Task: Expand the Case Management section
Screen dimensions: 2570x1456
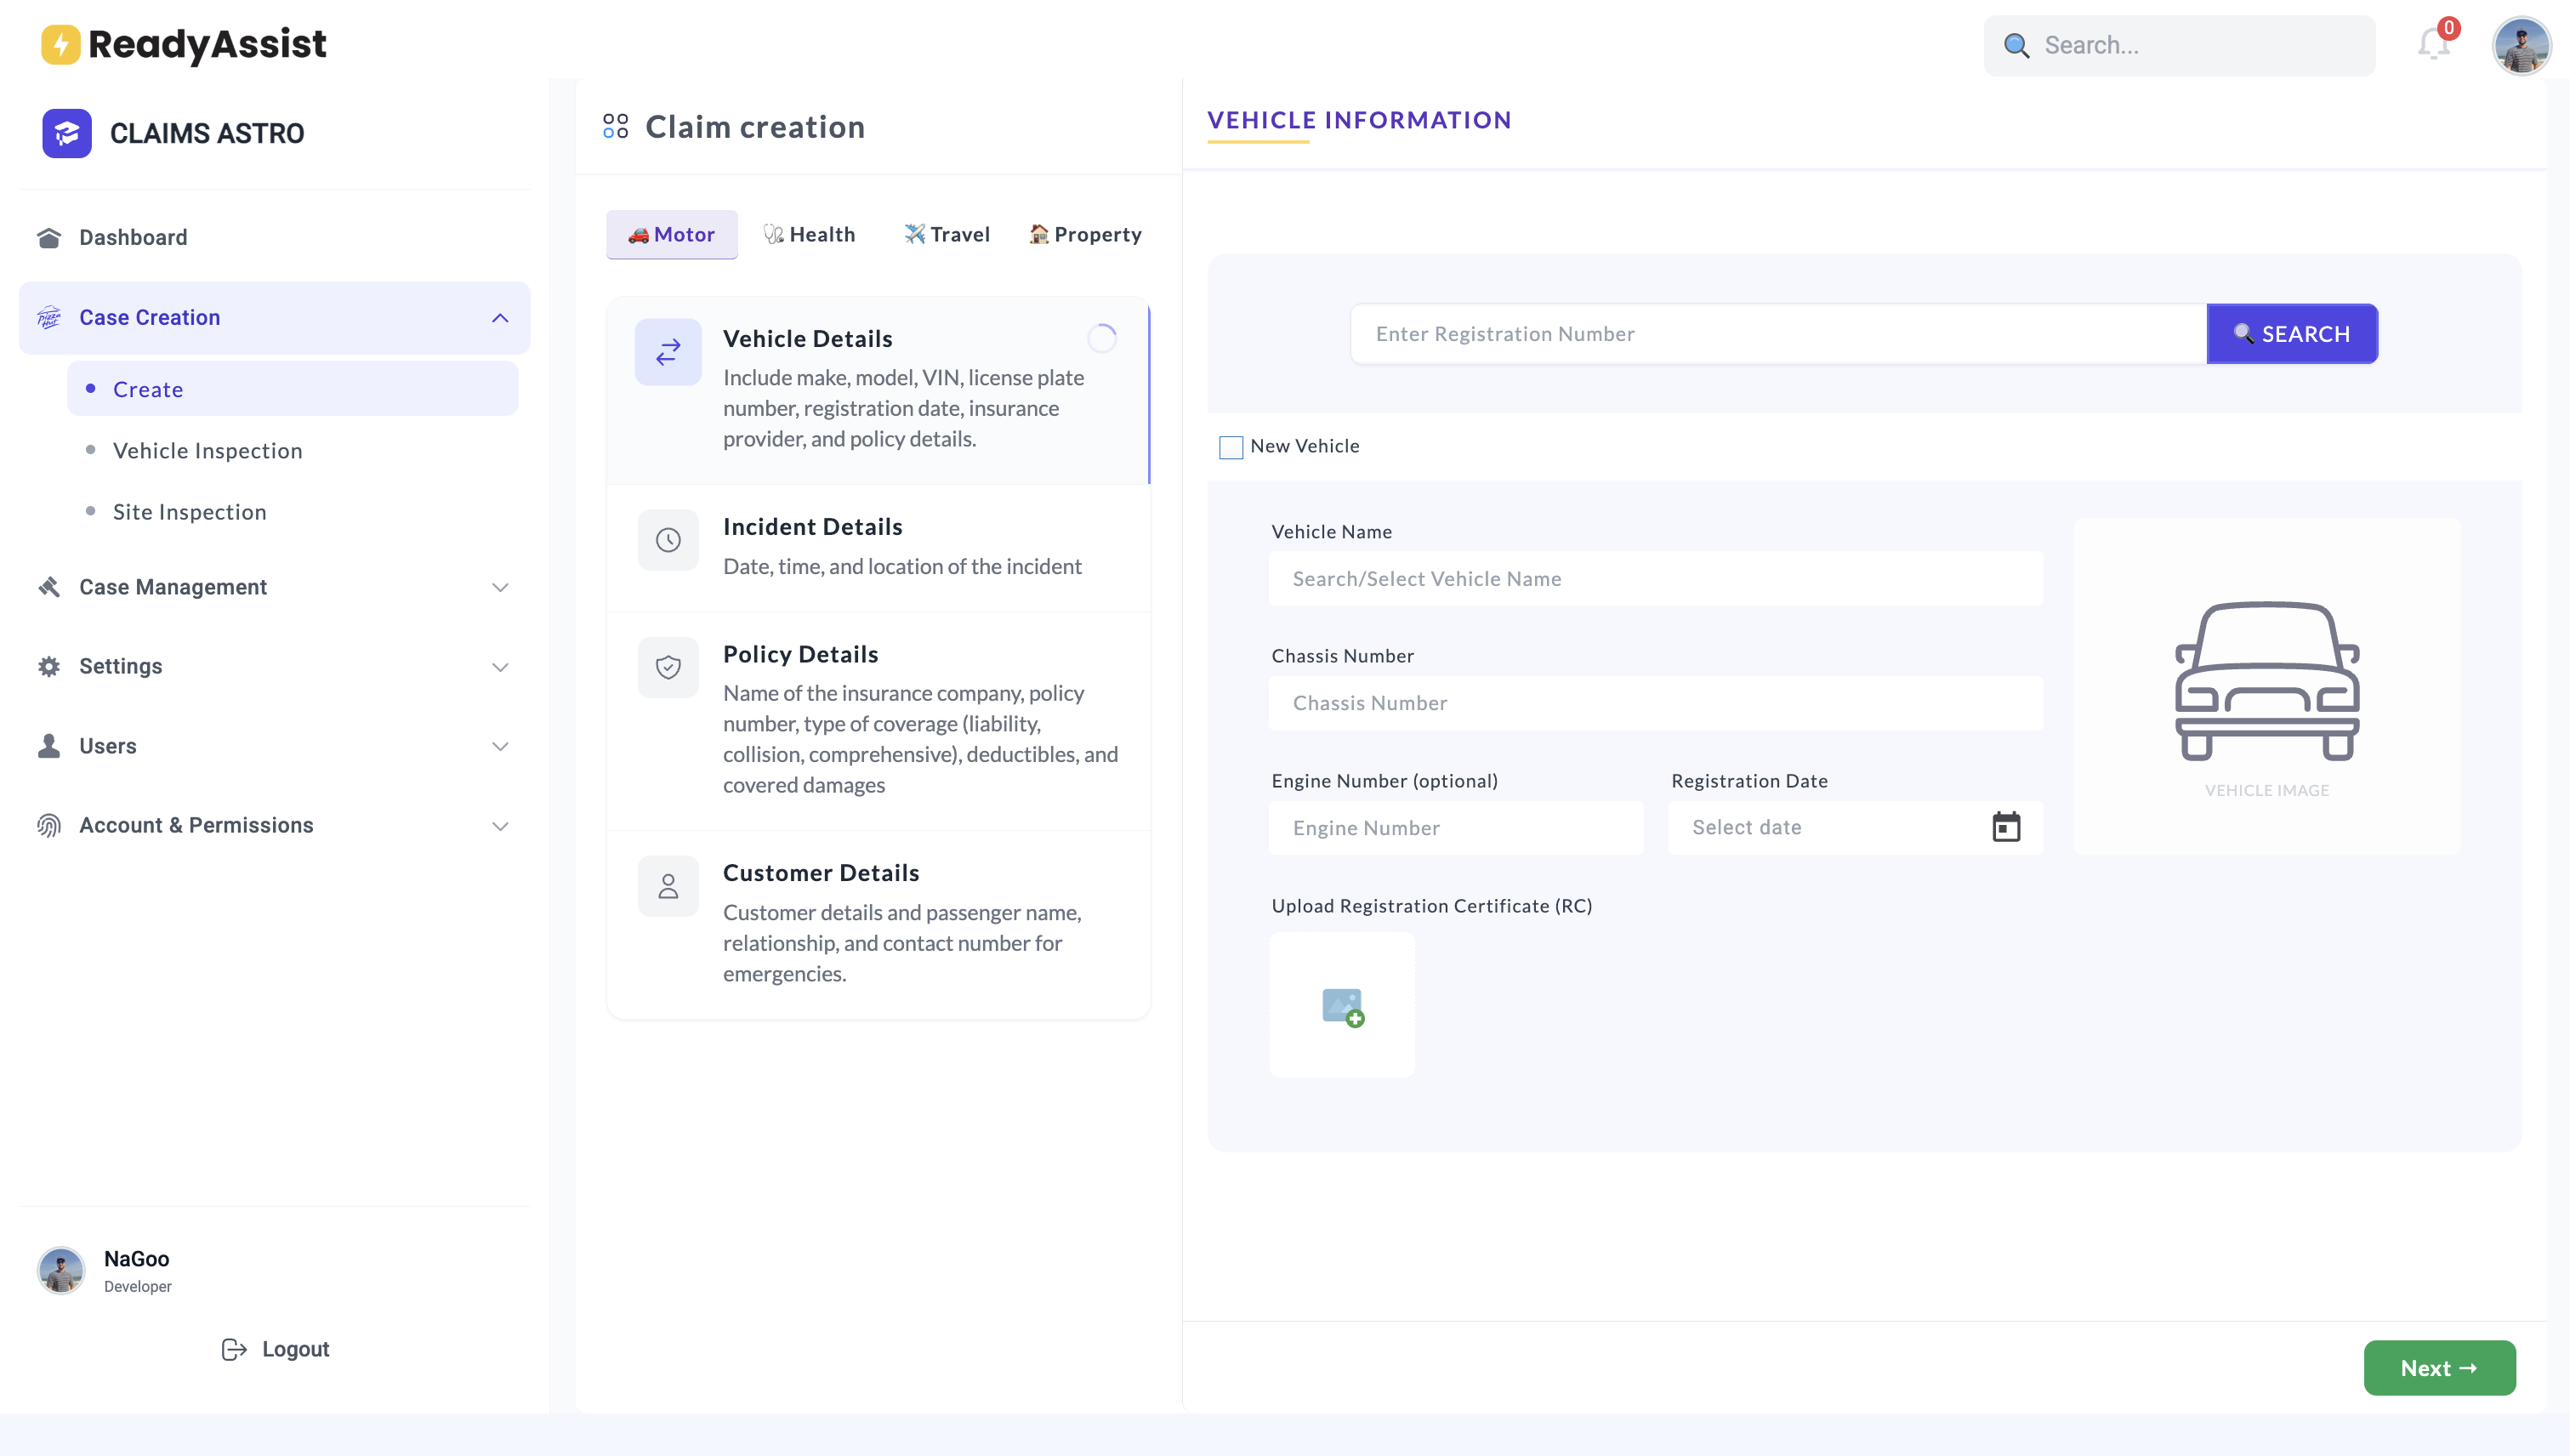Action: click(500, 587)
